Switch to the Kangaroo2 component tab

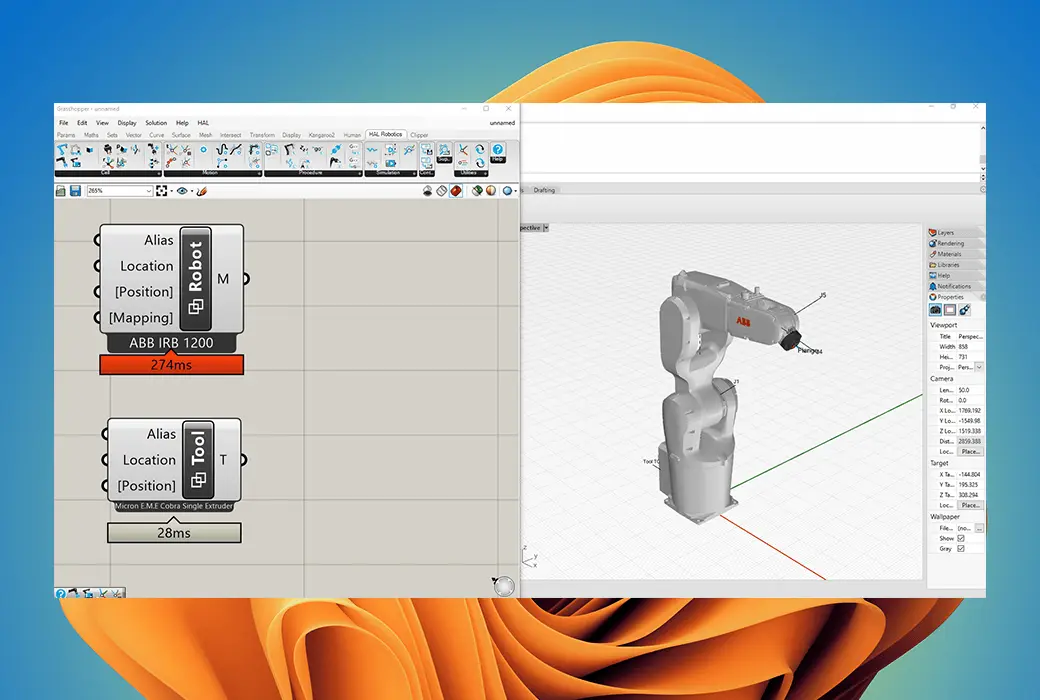pyautogui.click(x=322, y=135)
